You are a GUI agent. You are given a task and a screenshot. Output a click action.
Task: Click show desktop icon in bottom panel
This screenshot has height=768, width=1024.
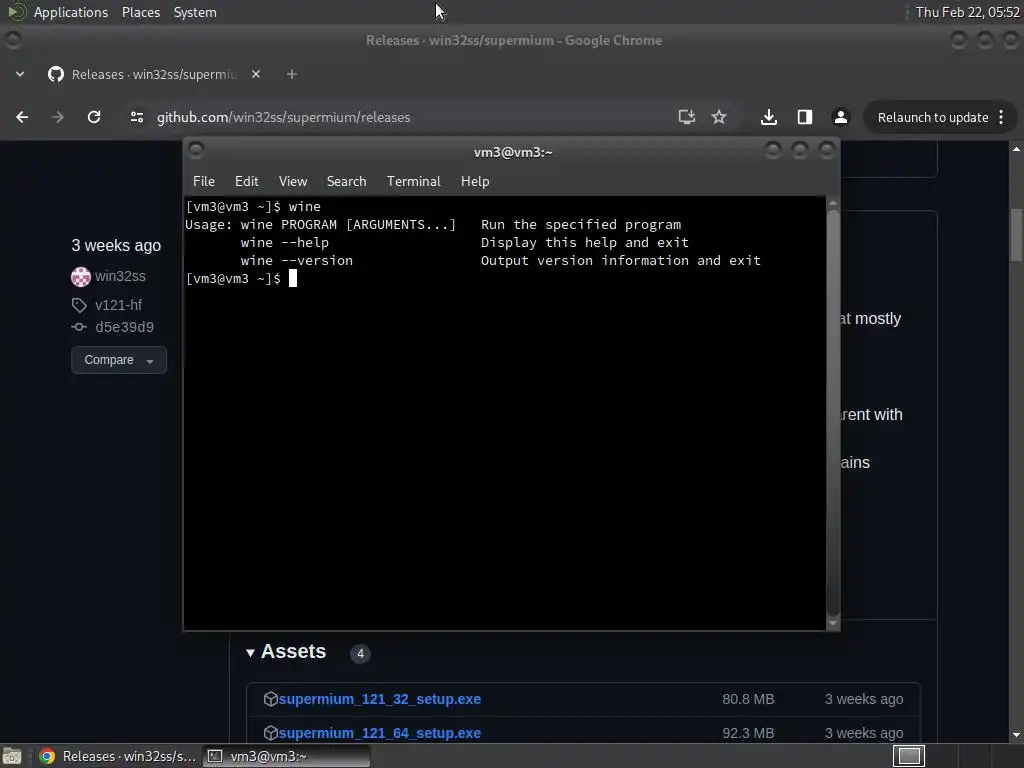[x=12, y=756]
